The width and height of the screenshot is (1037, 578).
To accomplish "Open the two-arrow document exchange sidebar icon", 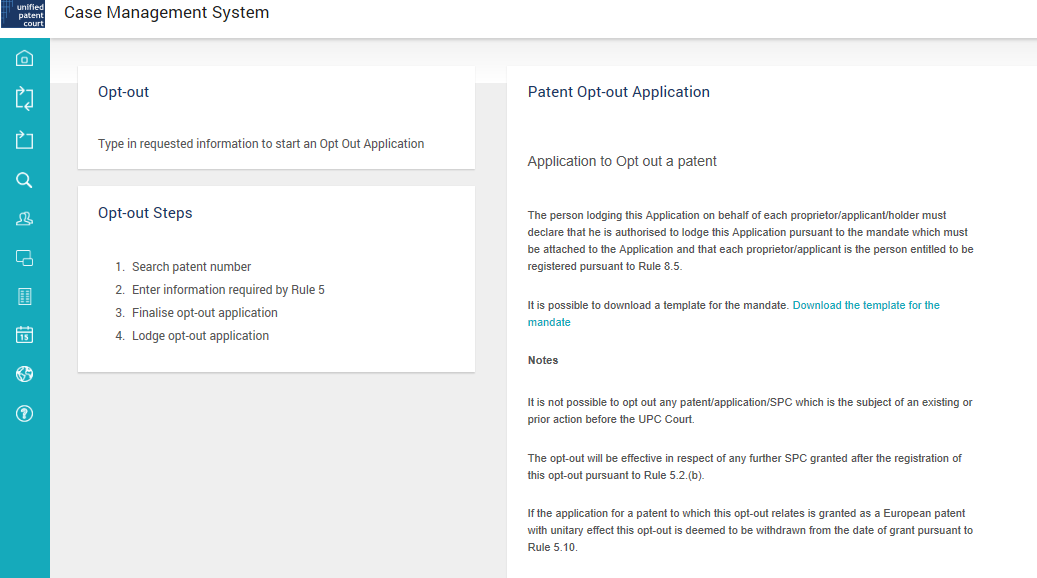I will 25,98.
